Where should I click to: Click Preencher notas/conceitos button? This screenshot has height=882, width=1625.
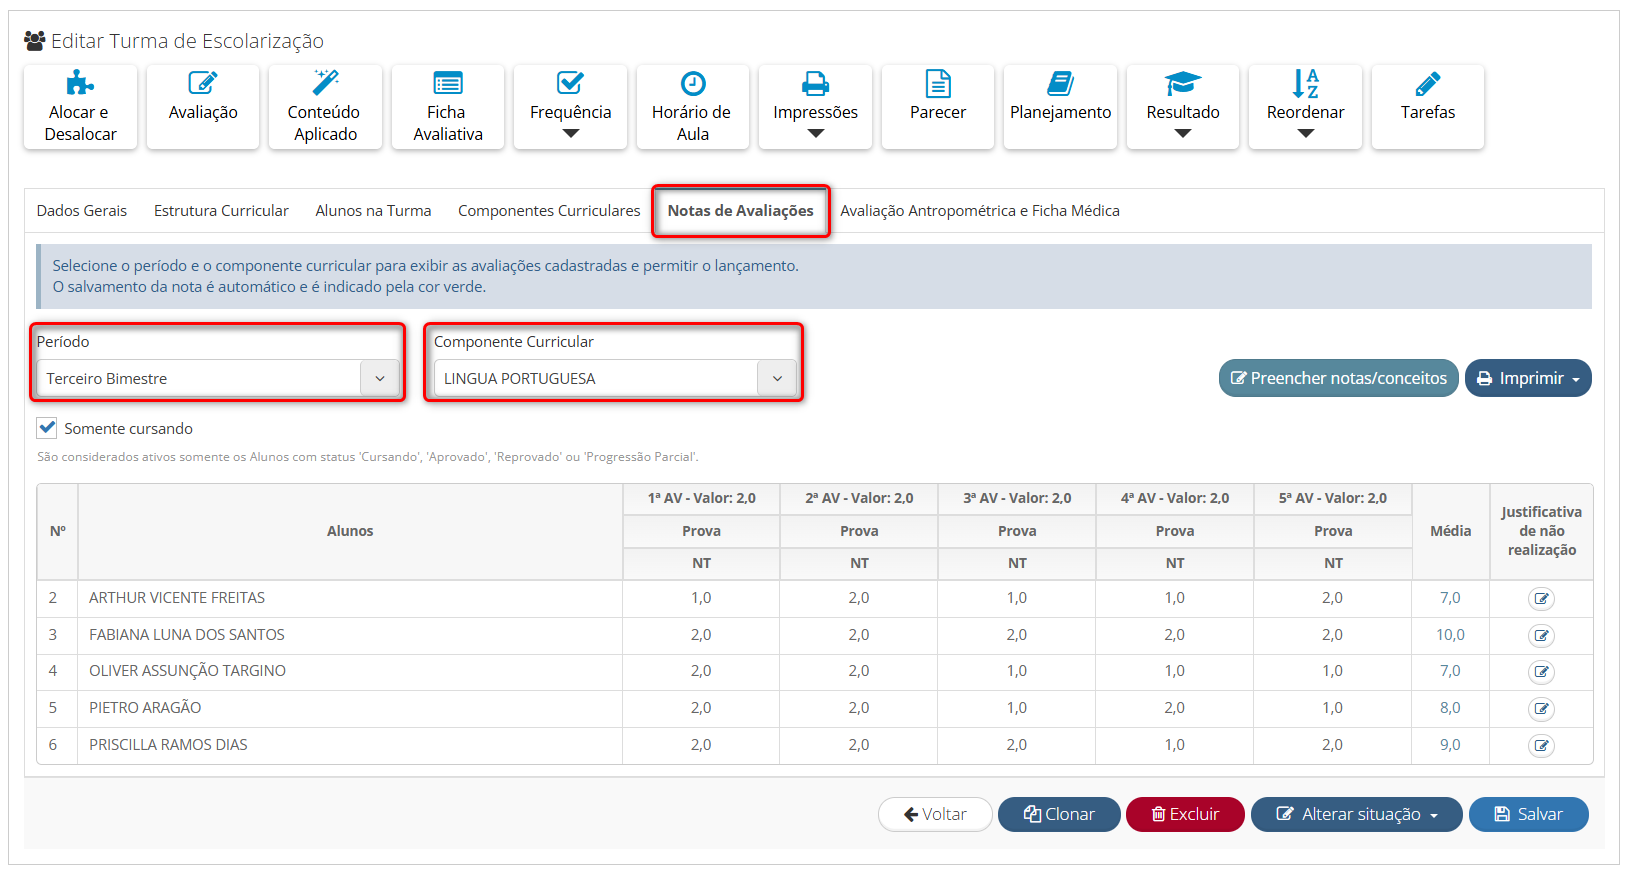(x=1338, y=379)
